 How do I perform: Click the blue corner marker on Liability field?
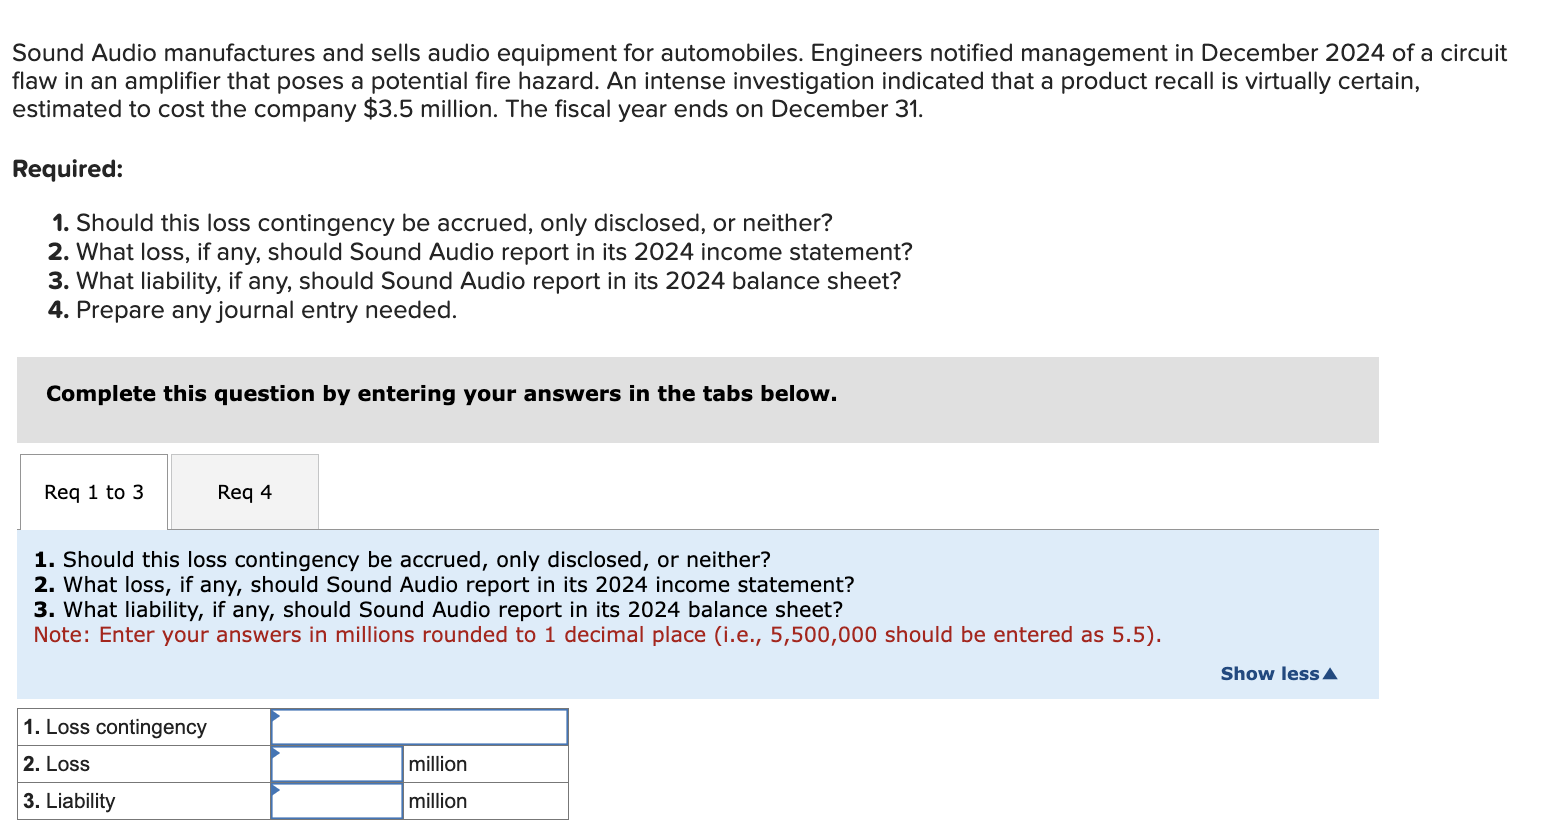pos(276,790)
